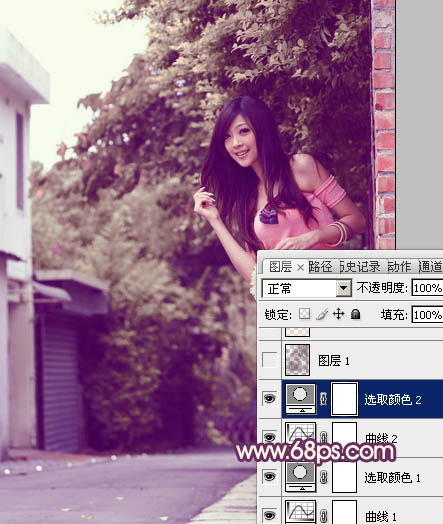Switch to the 历史记录 tab
The width and height of the screenshot is (443, 524).
[360, 267]
